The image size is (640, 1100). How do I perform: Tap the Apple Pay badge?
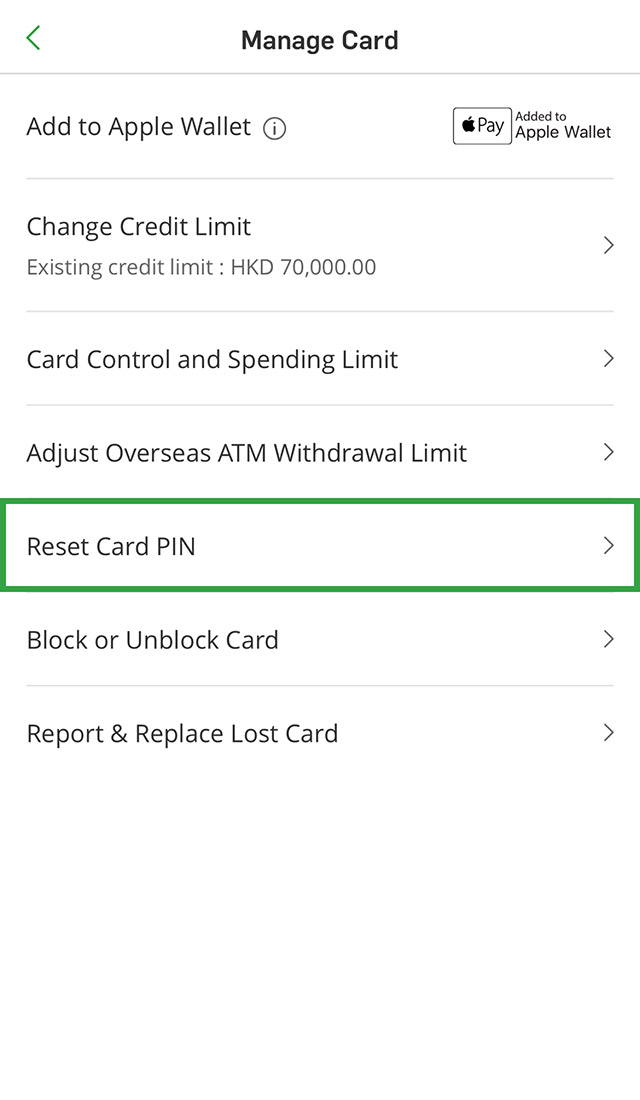coord(482,126)
